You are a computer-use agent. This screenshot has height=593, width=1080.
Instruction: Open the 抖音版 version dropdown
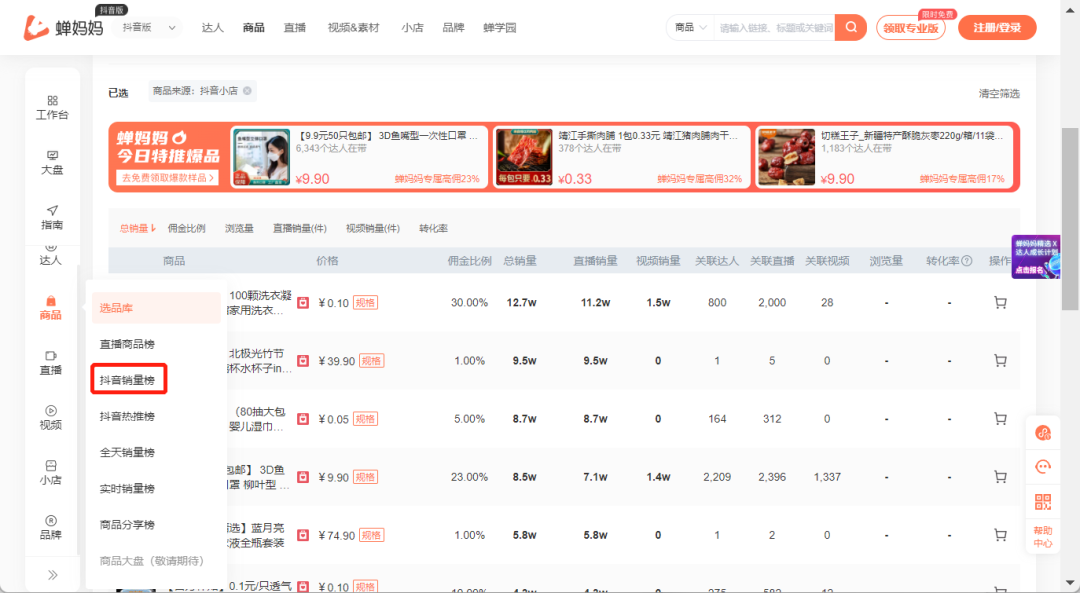149,28
